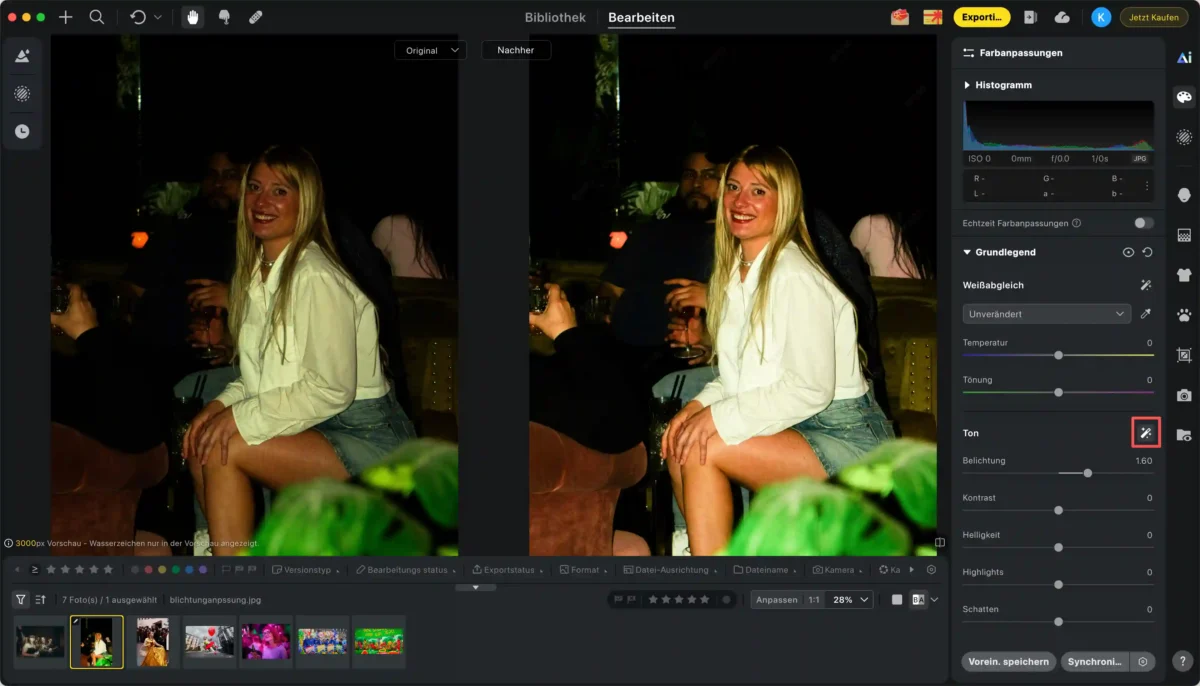
Task: Open the Unverändert white balance dropdown
Action: (x=1046, y=314)
